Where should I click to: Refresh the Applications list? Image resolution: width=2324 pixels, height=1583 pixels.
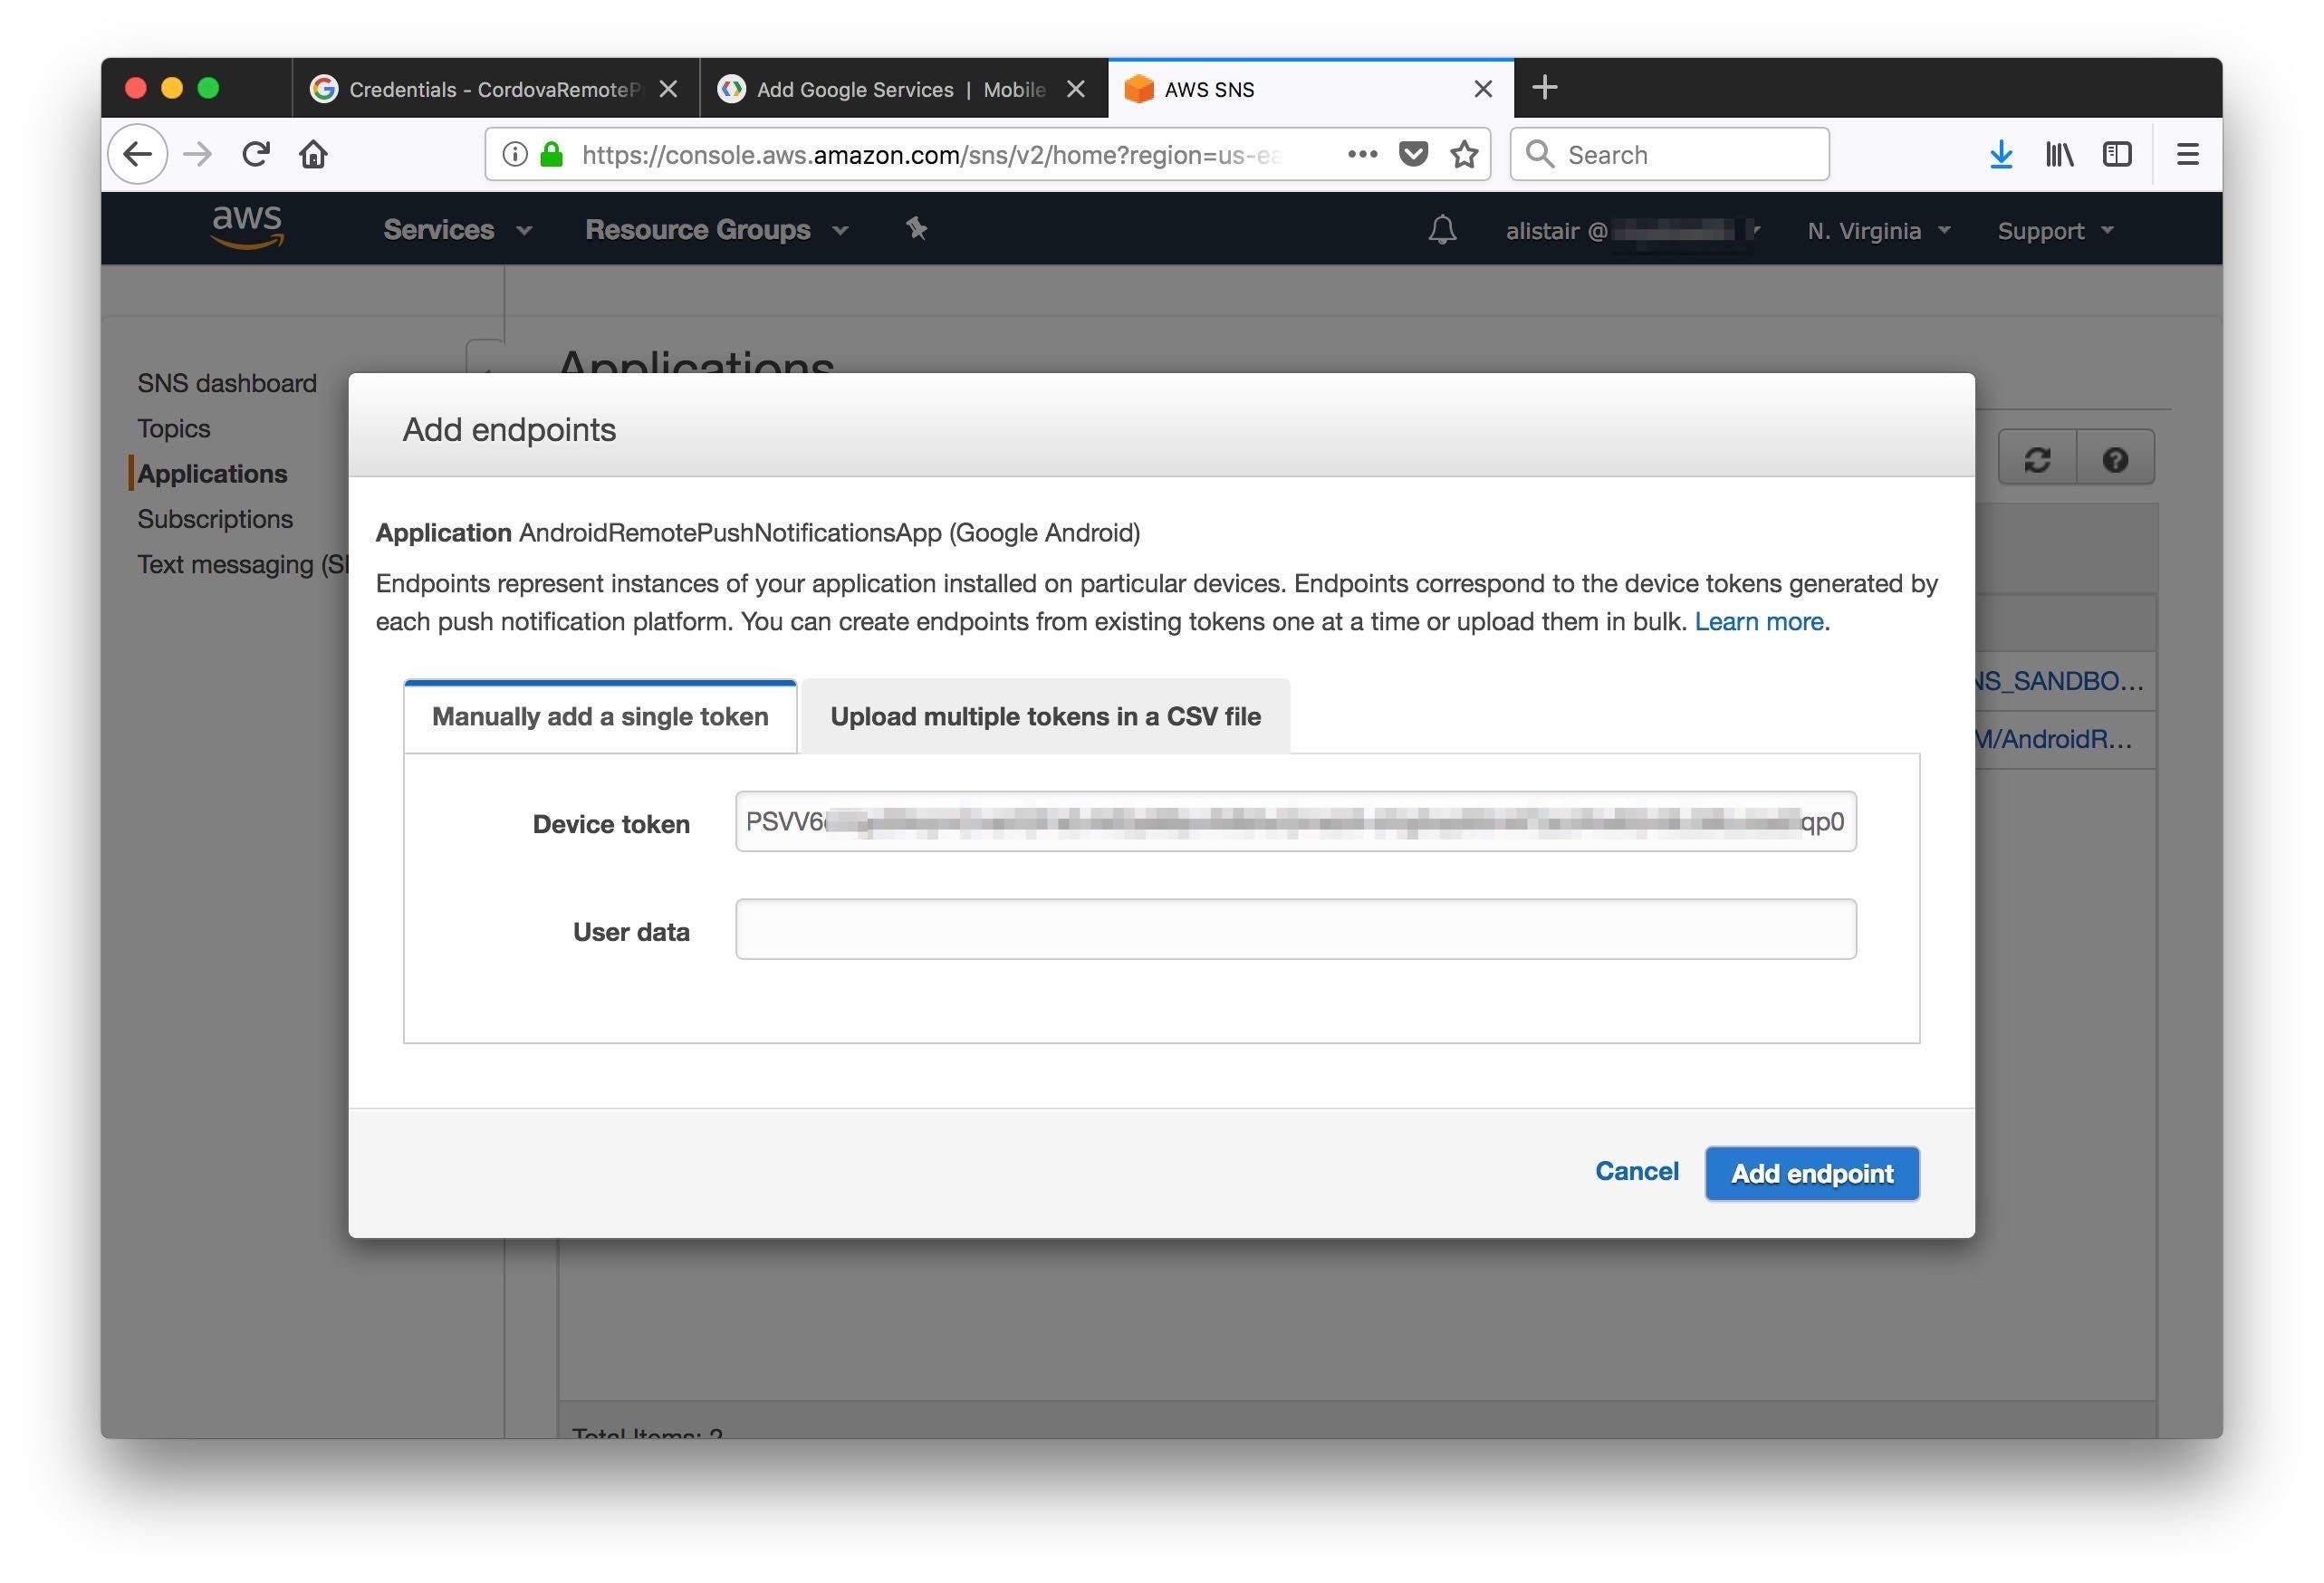tap(2036, 458)
